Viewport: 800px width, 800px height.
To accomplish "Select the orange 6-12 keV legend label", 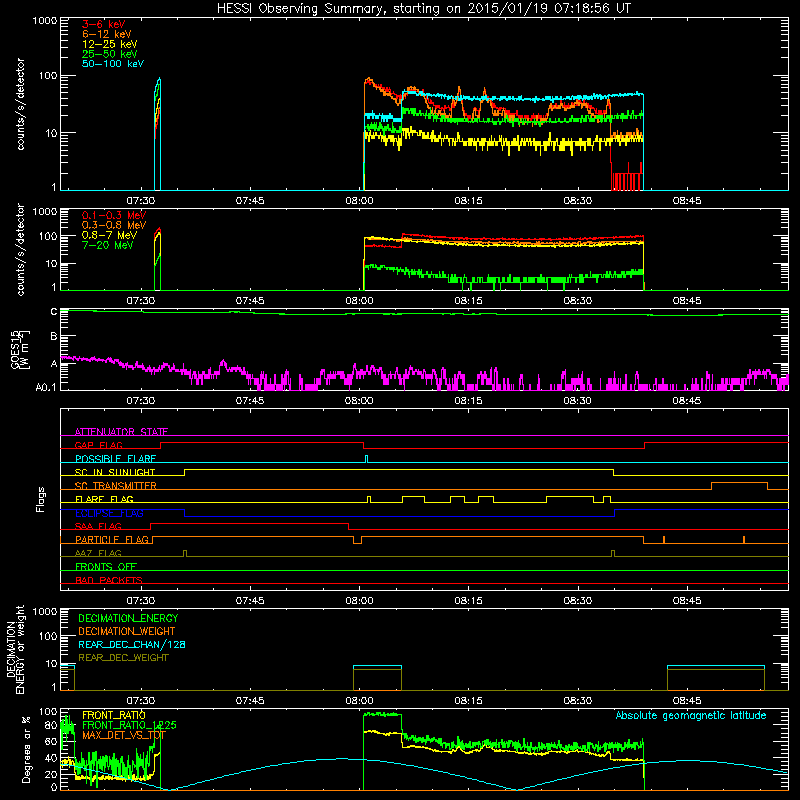I will [107, 34].
